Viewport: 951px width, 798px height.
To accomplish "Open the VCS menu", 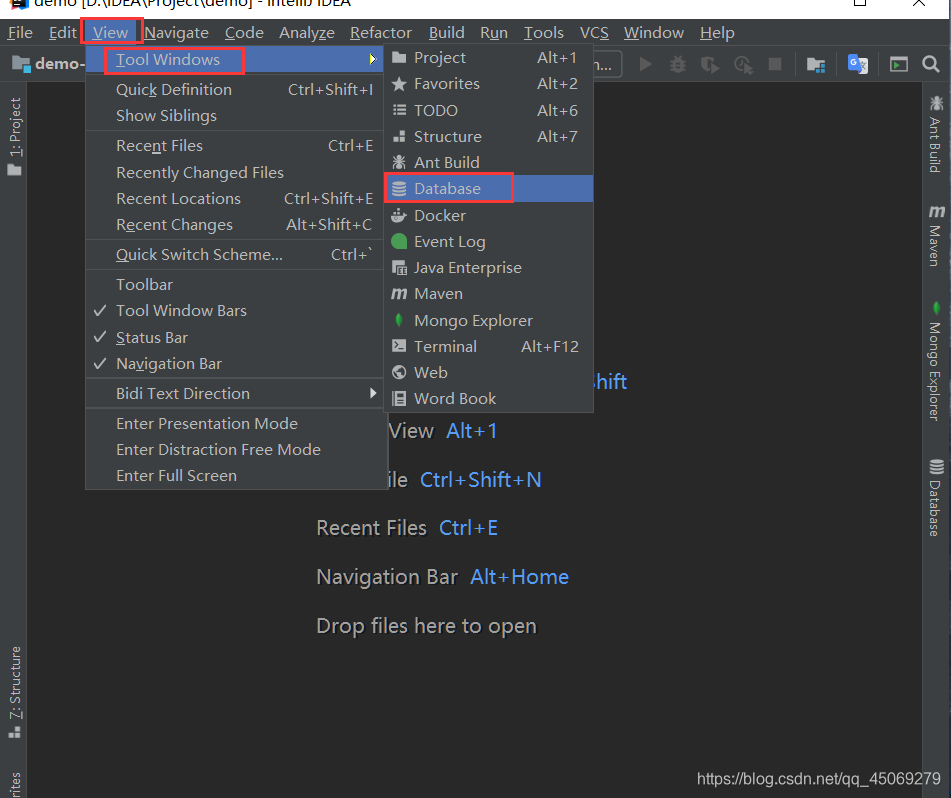I will coord(594,33).
